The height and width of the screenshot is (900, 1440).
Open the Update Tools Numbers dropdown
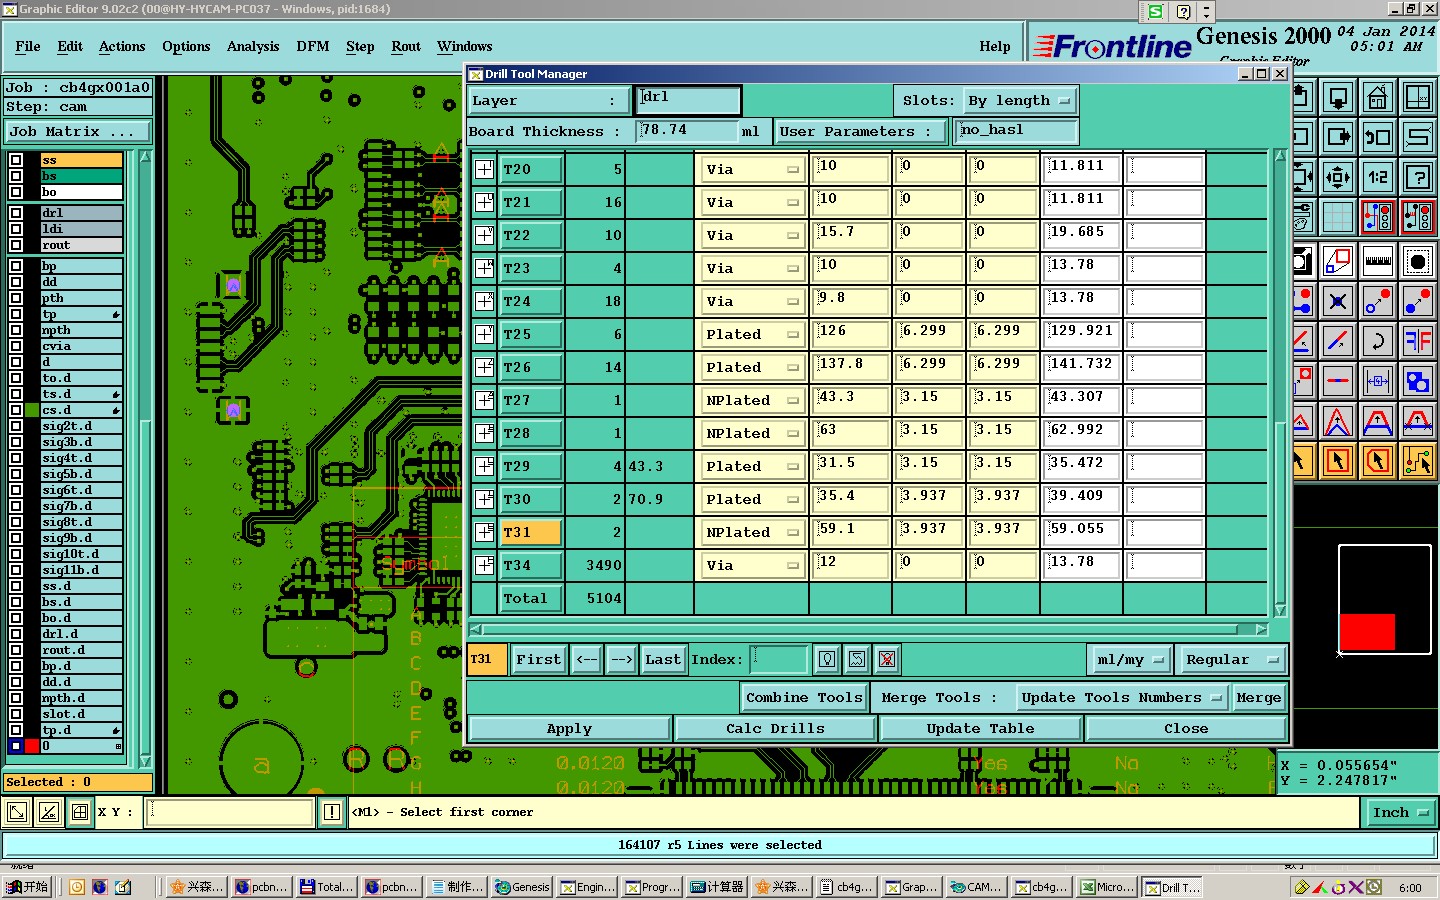point(1120,698)
